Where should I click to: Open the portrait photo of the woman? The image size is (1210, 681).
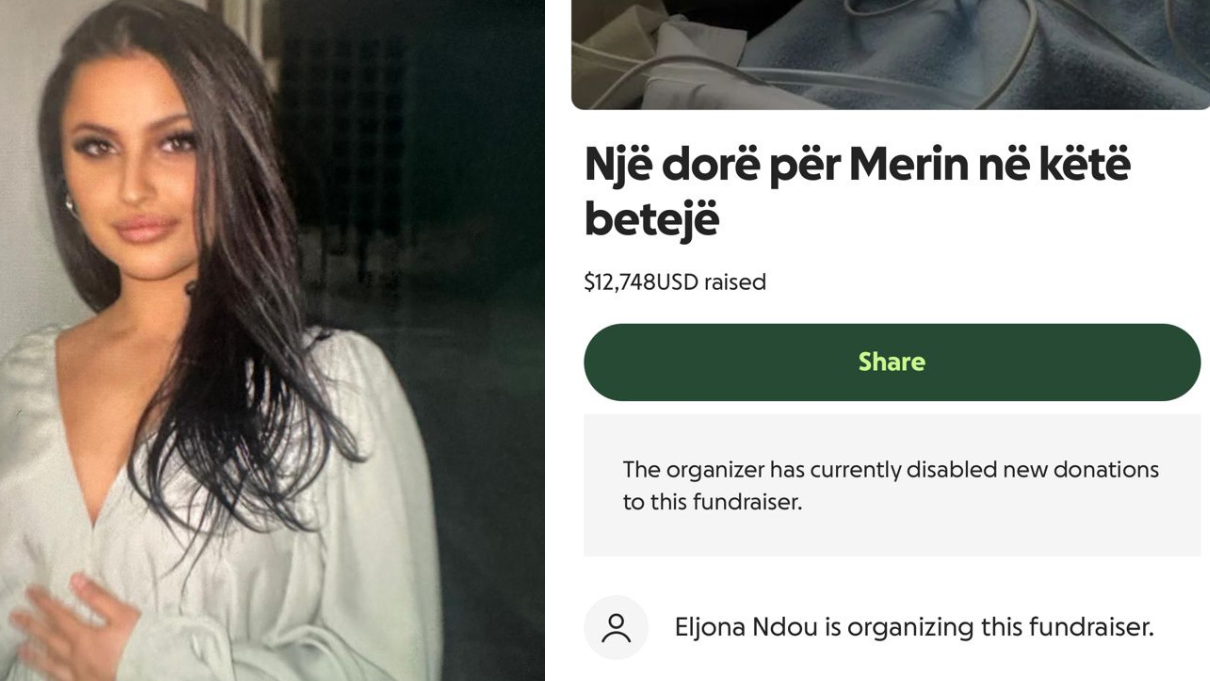(272, 340)
